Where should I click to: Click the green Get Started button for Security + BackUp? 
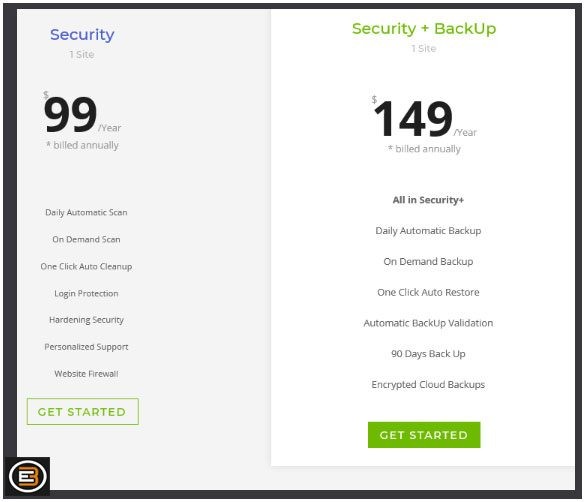coord(424,435)
